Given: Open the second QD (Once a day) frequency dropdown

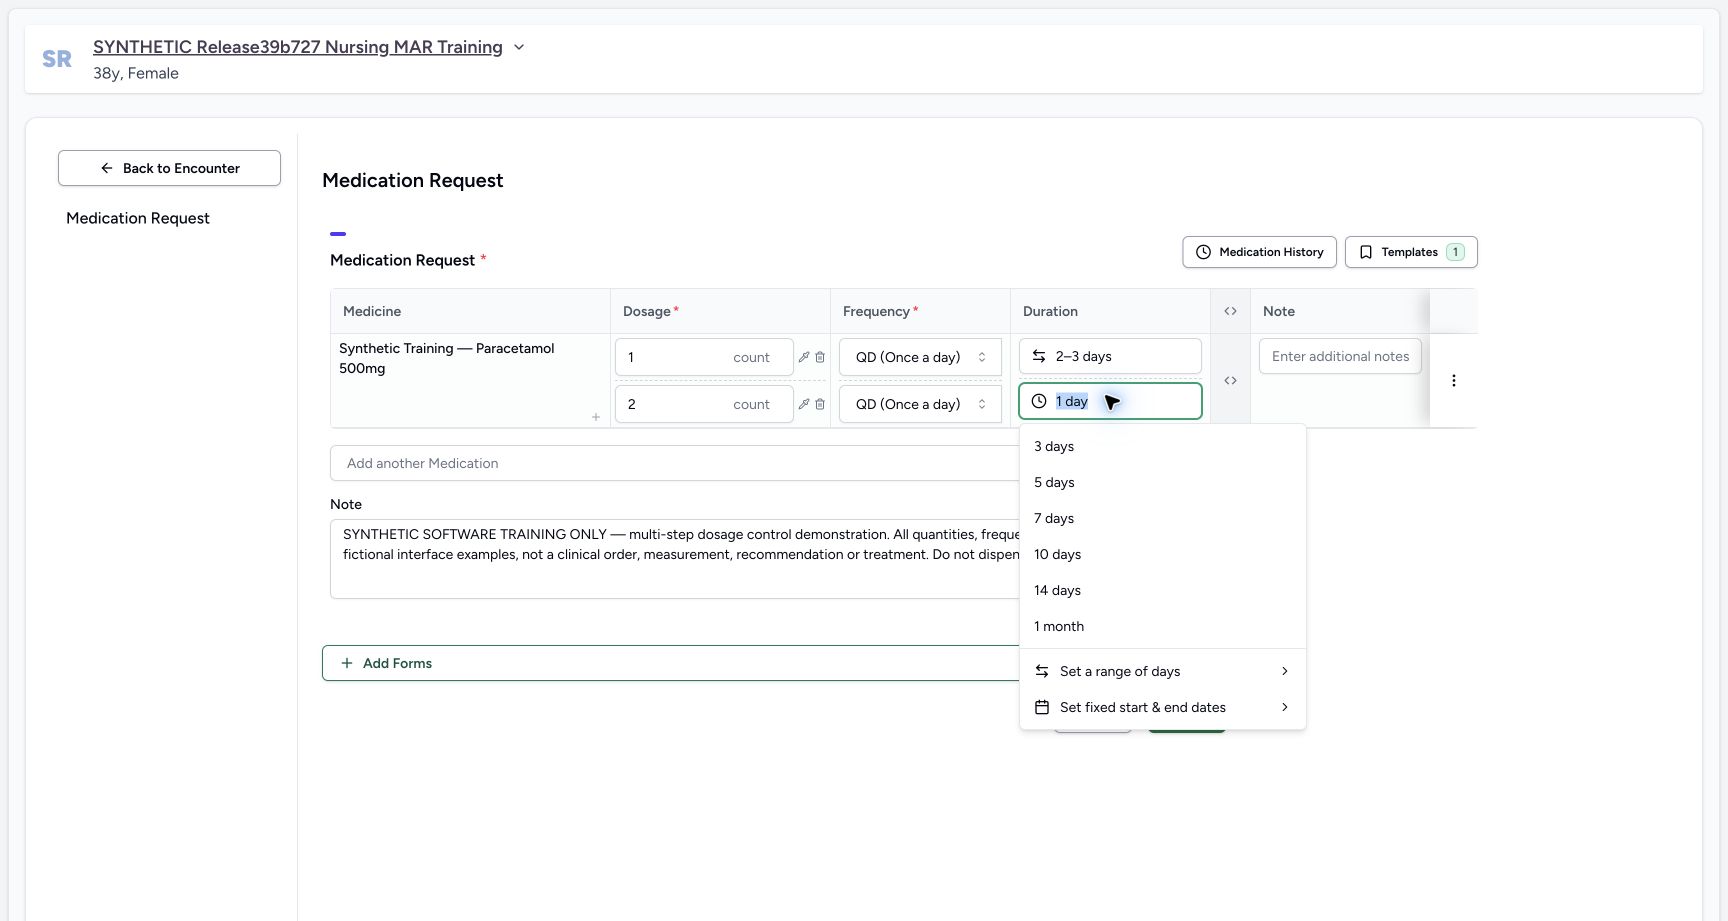Looking at the screenshot, I should [920, 404].
